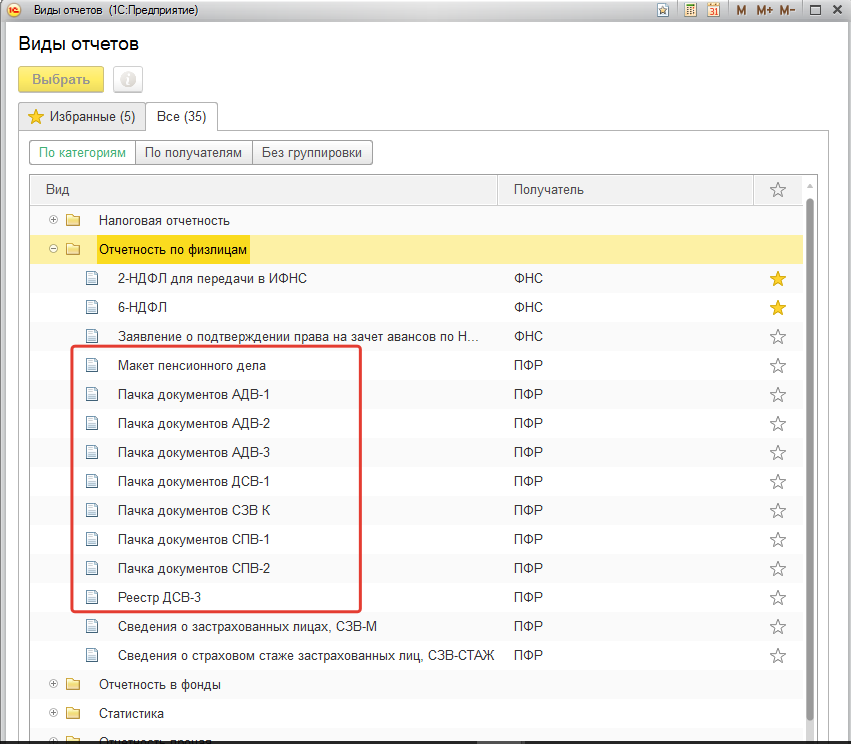Click folder icon of Статистика
The width and height of the screenshot is (851, 744).
pos(73,713)
